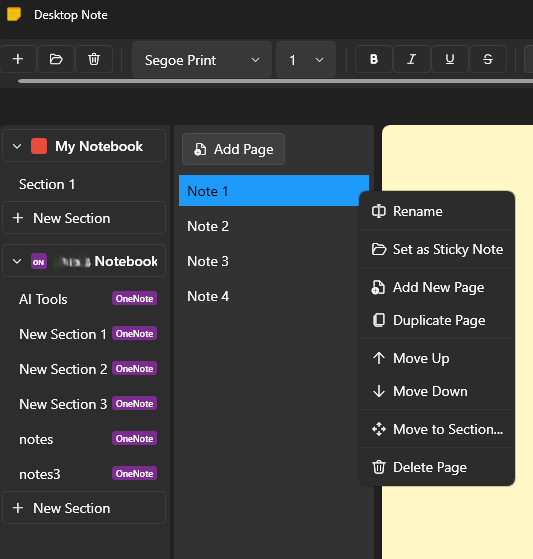533x559 pixels.
Task: Click OneNote badge next to New Section 2
Action: point(134,368)
